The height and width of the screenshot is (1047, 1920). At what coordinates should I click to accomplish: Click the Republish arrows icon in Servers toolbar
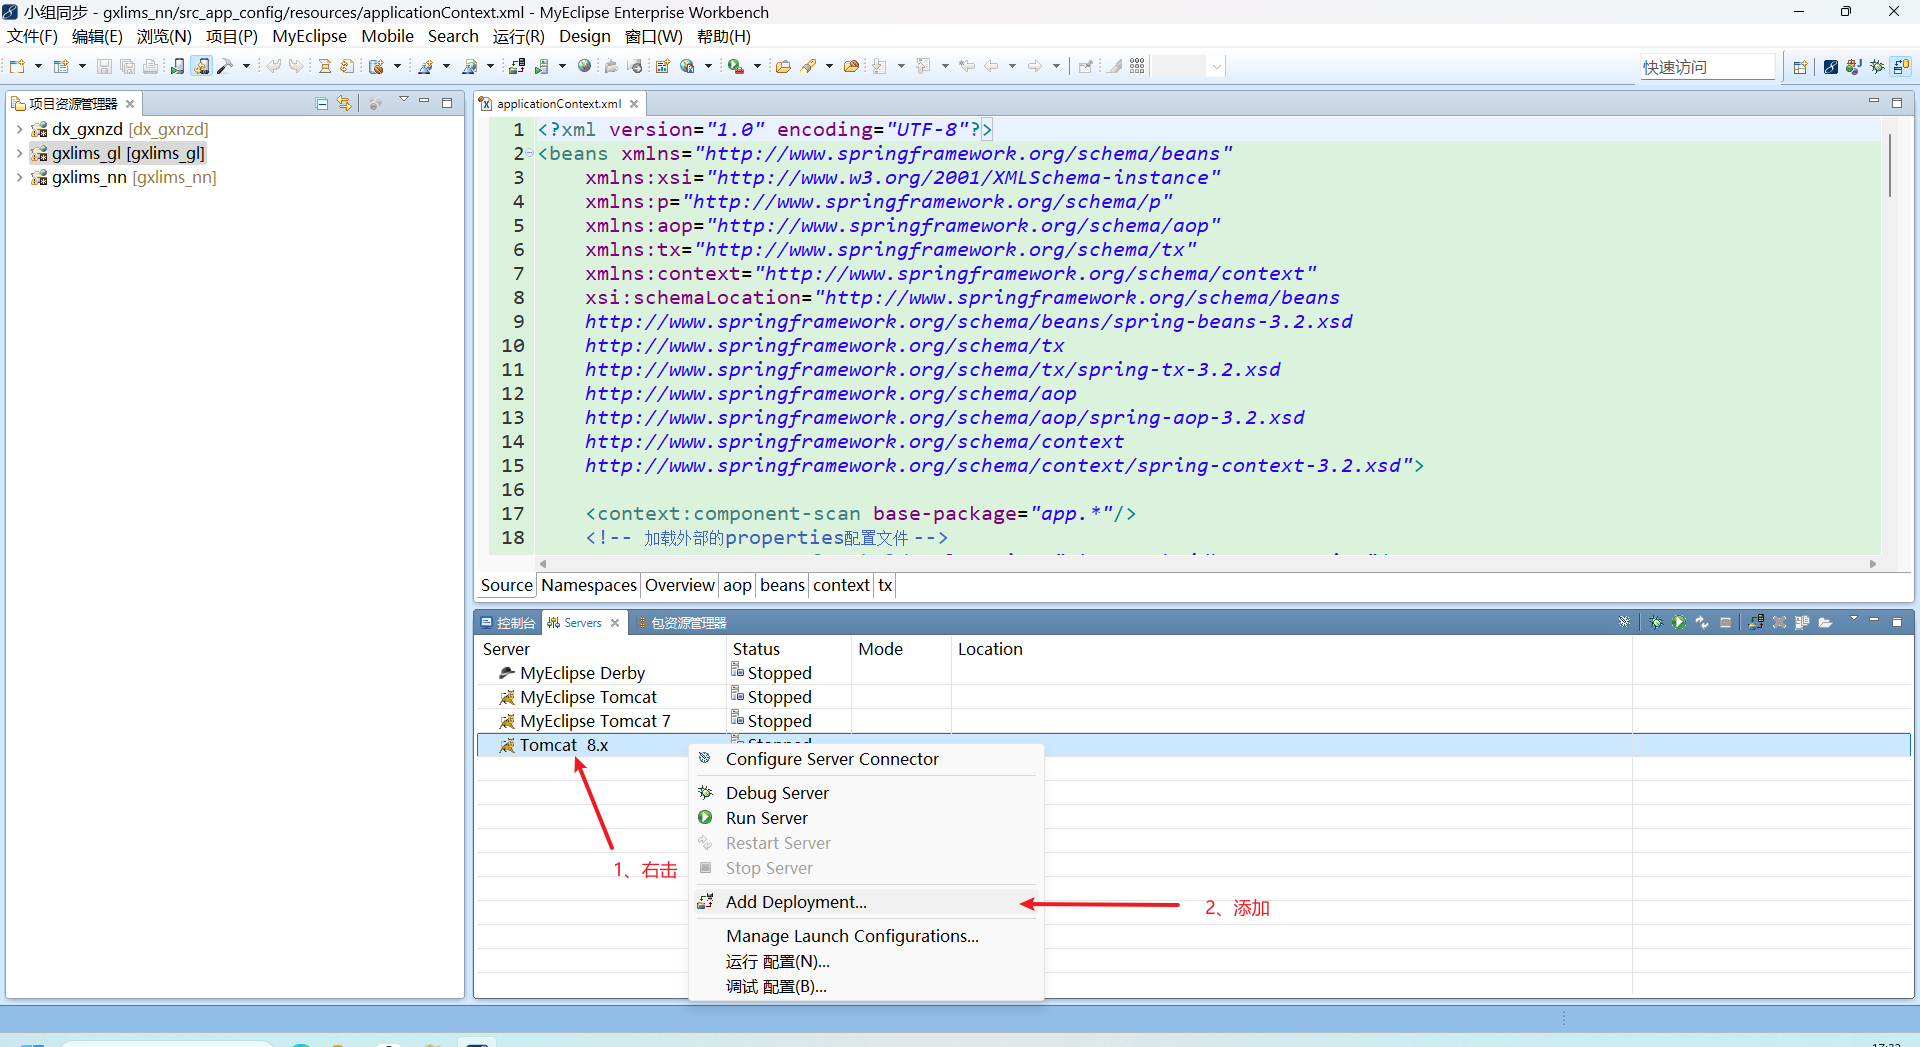tap(1702, 622)
